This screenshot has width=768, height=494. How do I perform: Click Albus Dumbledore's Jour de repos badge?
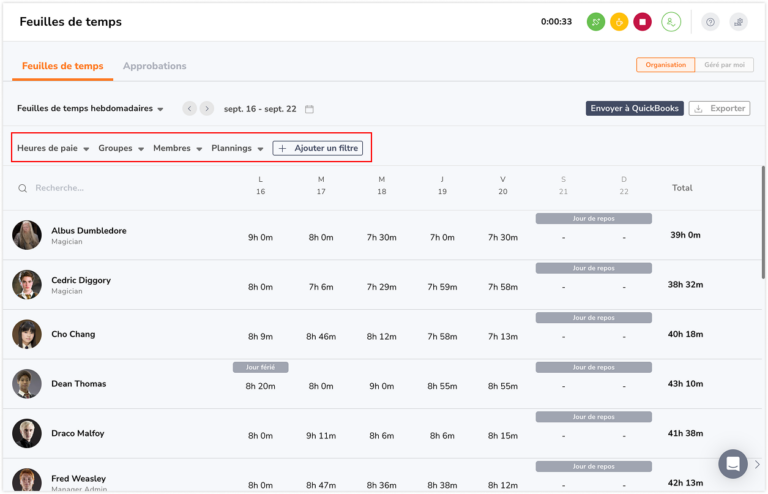pyautogui.click(x=593, y=218)
